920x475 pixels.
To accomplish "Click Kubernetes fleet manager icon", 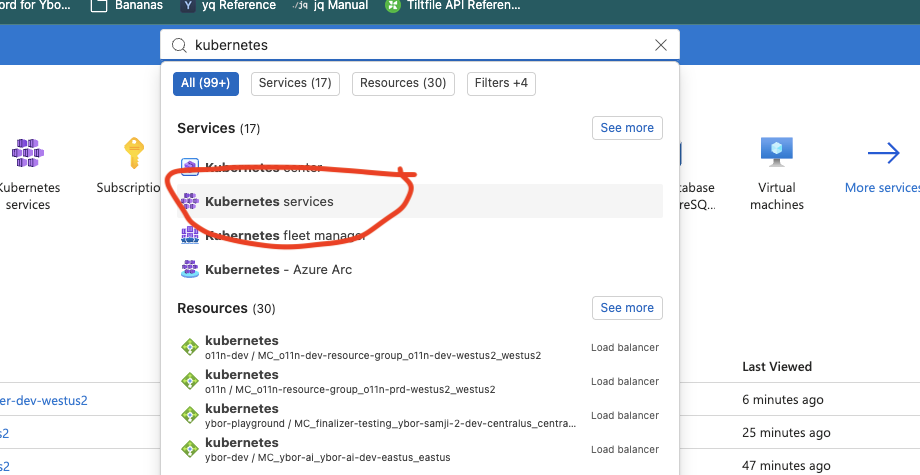I will coord(190,235).
